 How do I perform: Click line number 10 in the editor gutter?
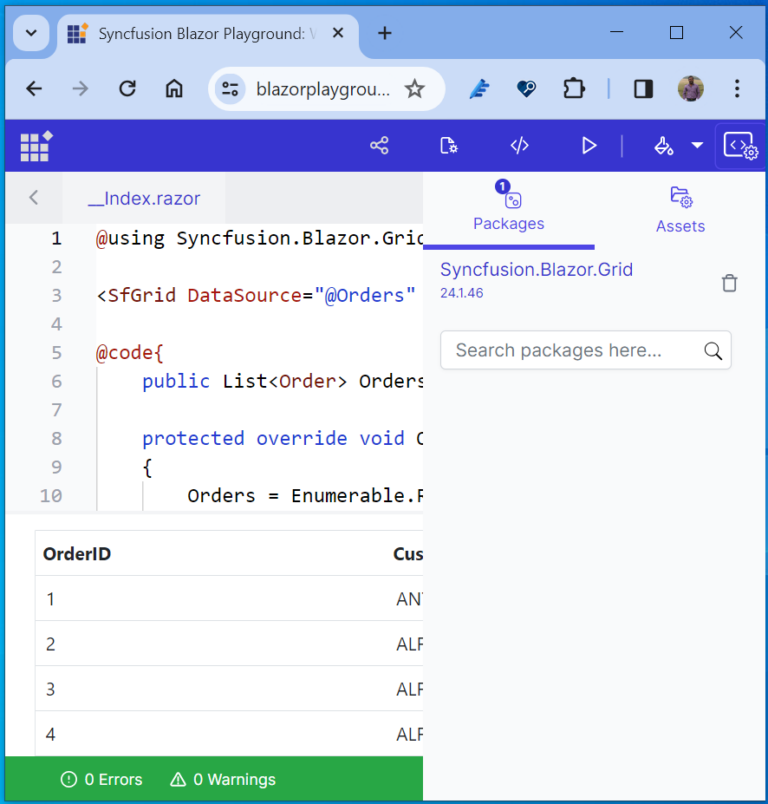pos(51,496)
